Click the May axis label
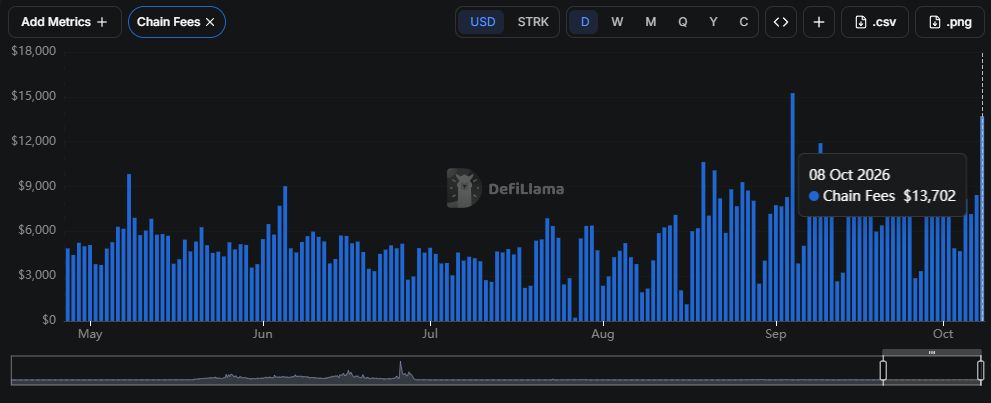The width and height of the screenshot is (991, 403). (90, 334)
